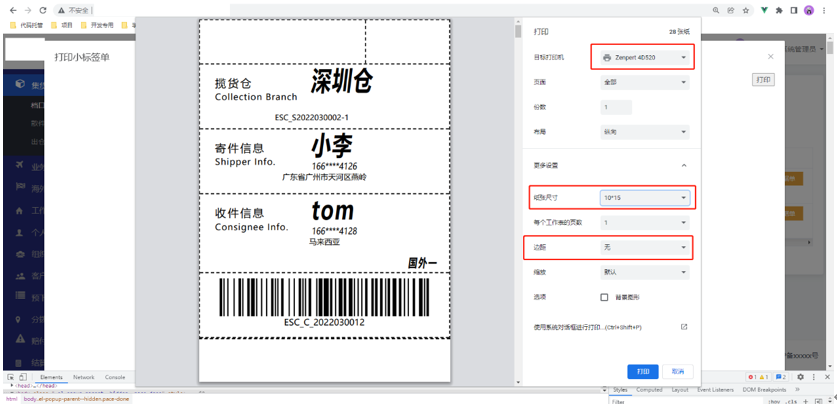The height and width of the screenshot is (404, 837).
Task: Toggle the .cls class editor button
Action: click(791, 401)
